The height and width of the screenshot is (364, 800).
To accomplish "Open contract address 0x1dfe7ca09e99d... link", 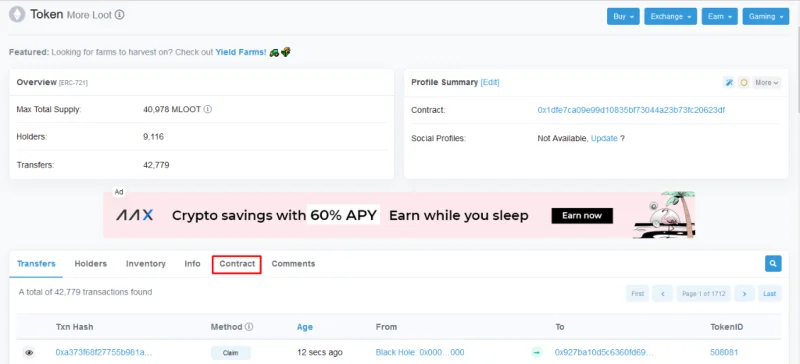I will pyautogui.click(x=631, y=110).
